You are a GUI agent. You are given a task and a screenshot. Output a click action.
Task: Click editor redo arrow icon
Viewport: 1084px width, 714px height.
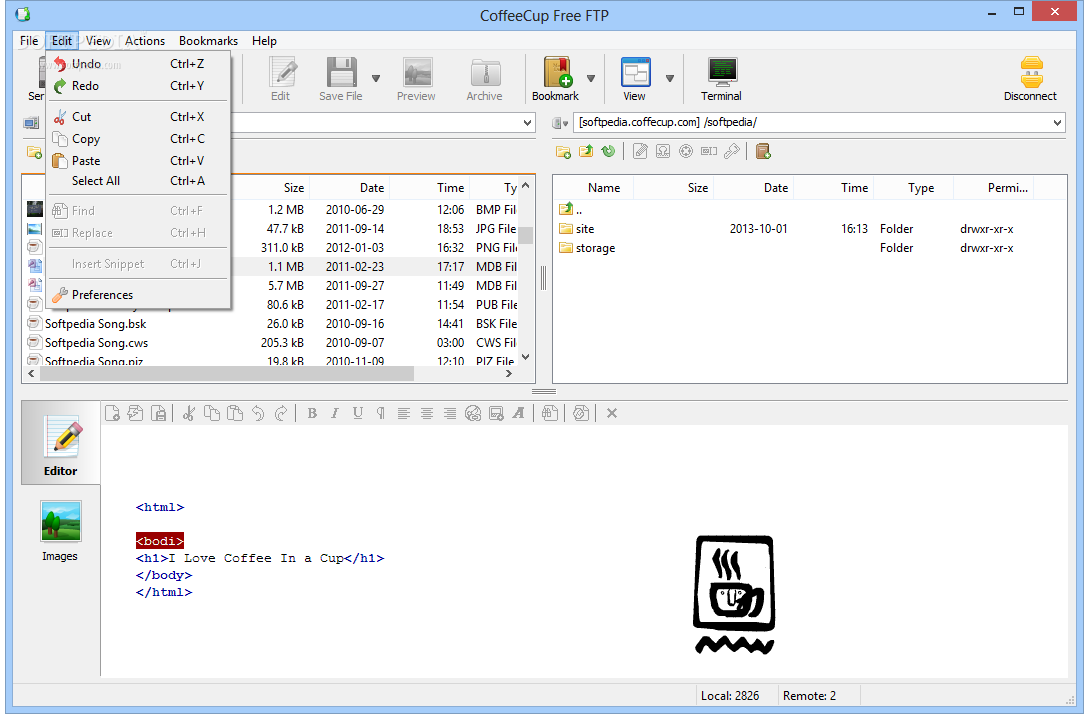(281, 413)
